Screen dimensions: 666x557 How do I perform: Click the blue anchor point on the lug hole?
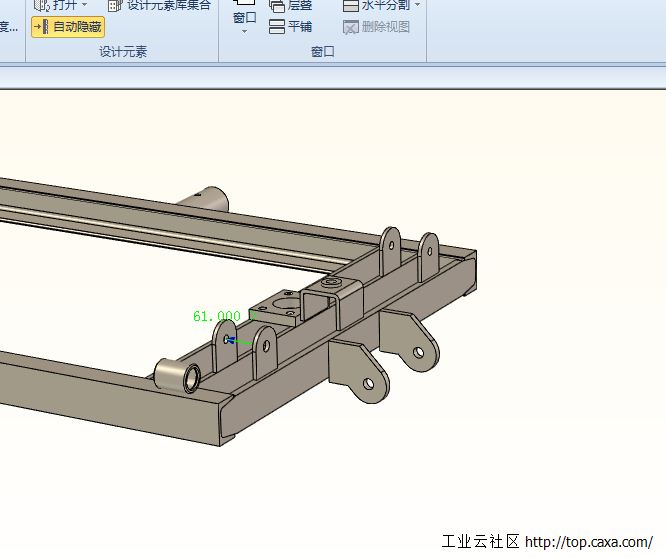(230, 340)
